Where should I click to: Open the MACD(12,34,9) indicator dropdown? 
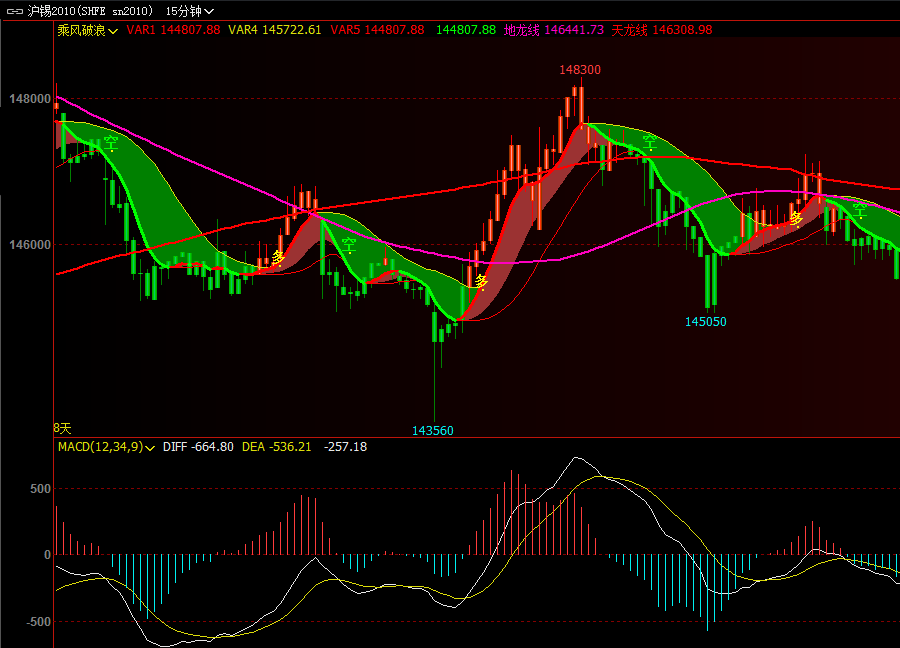(106, 447)
